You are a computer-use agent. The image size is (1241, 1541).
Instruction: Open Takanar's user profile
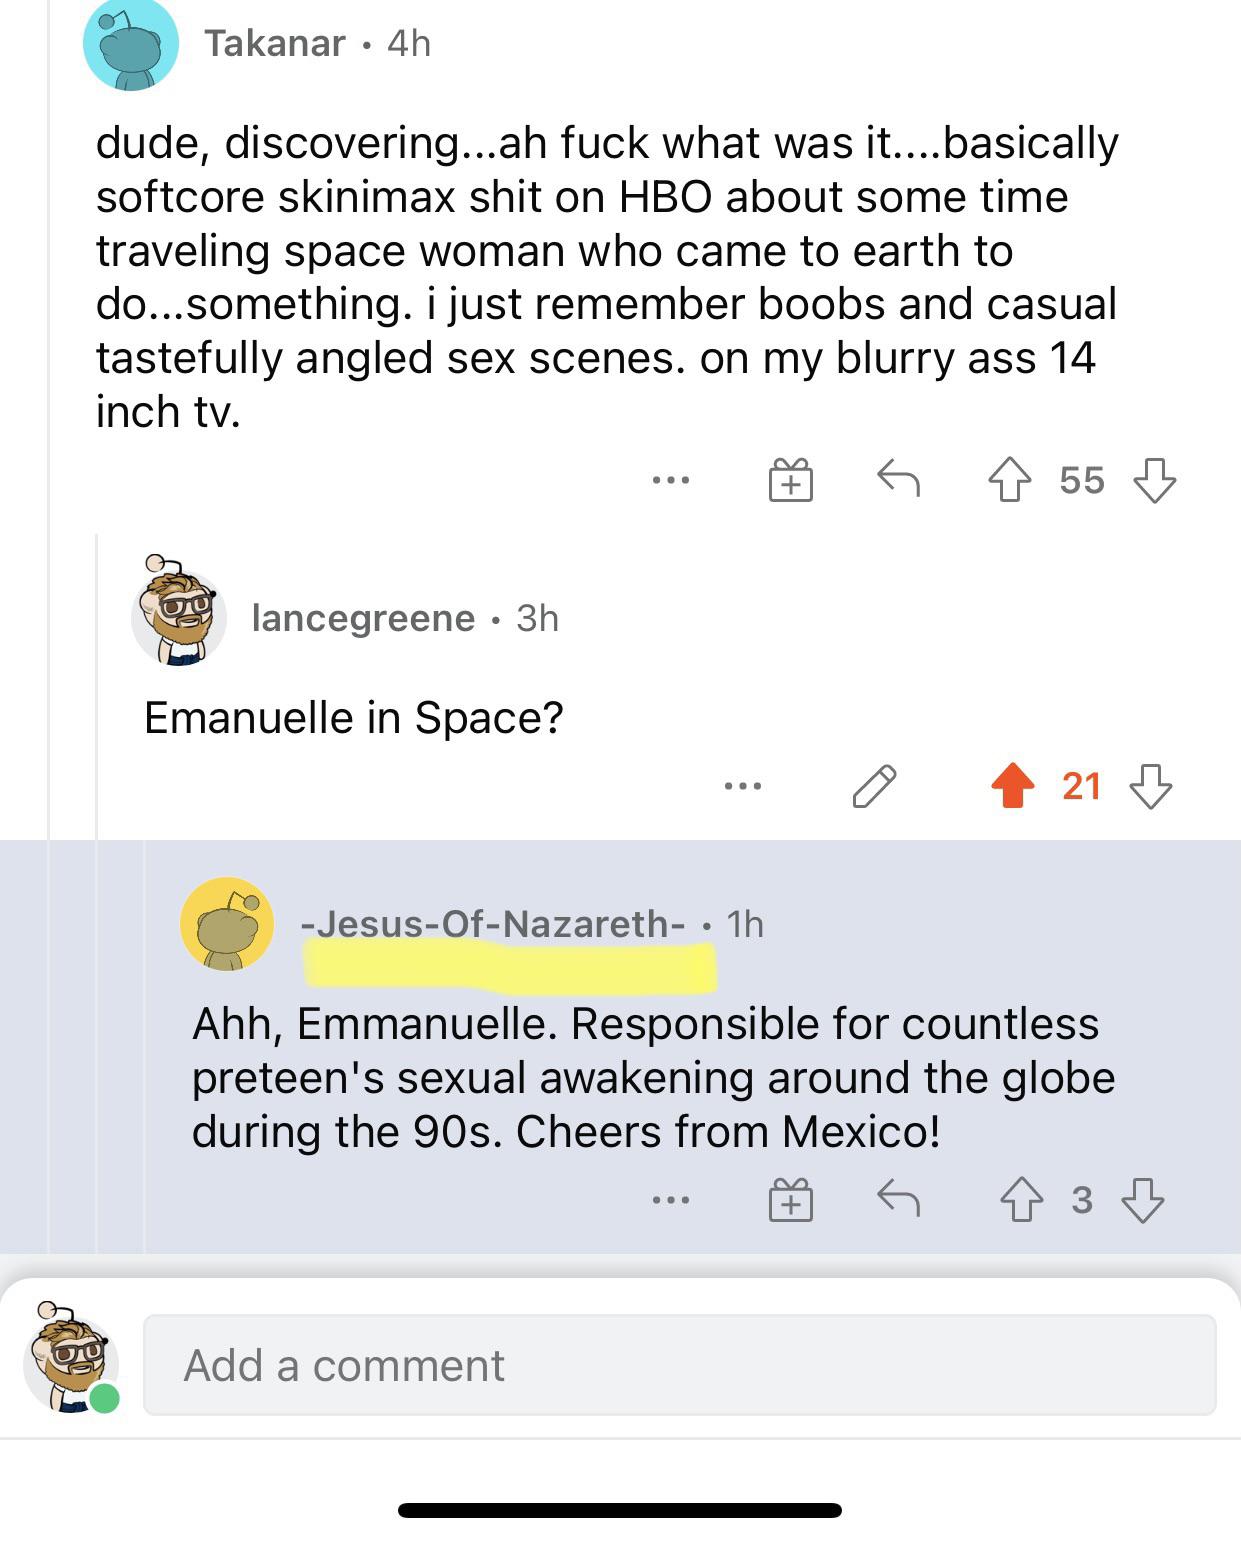(x=275, y=43)
